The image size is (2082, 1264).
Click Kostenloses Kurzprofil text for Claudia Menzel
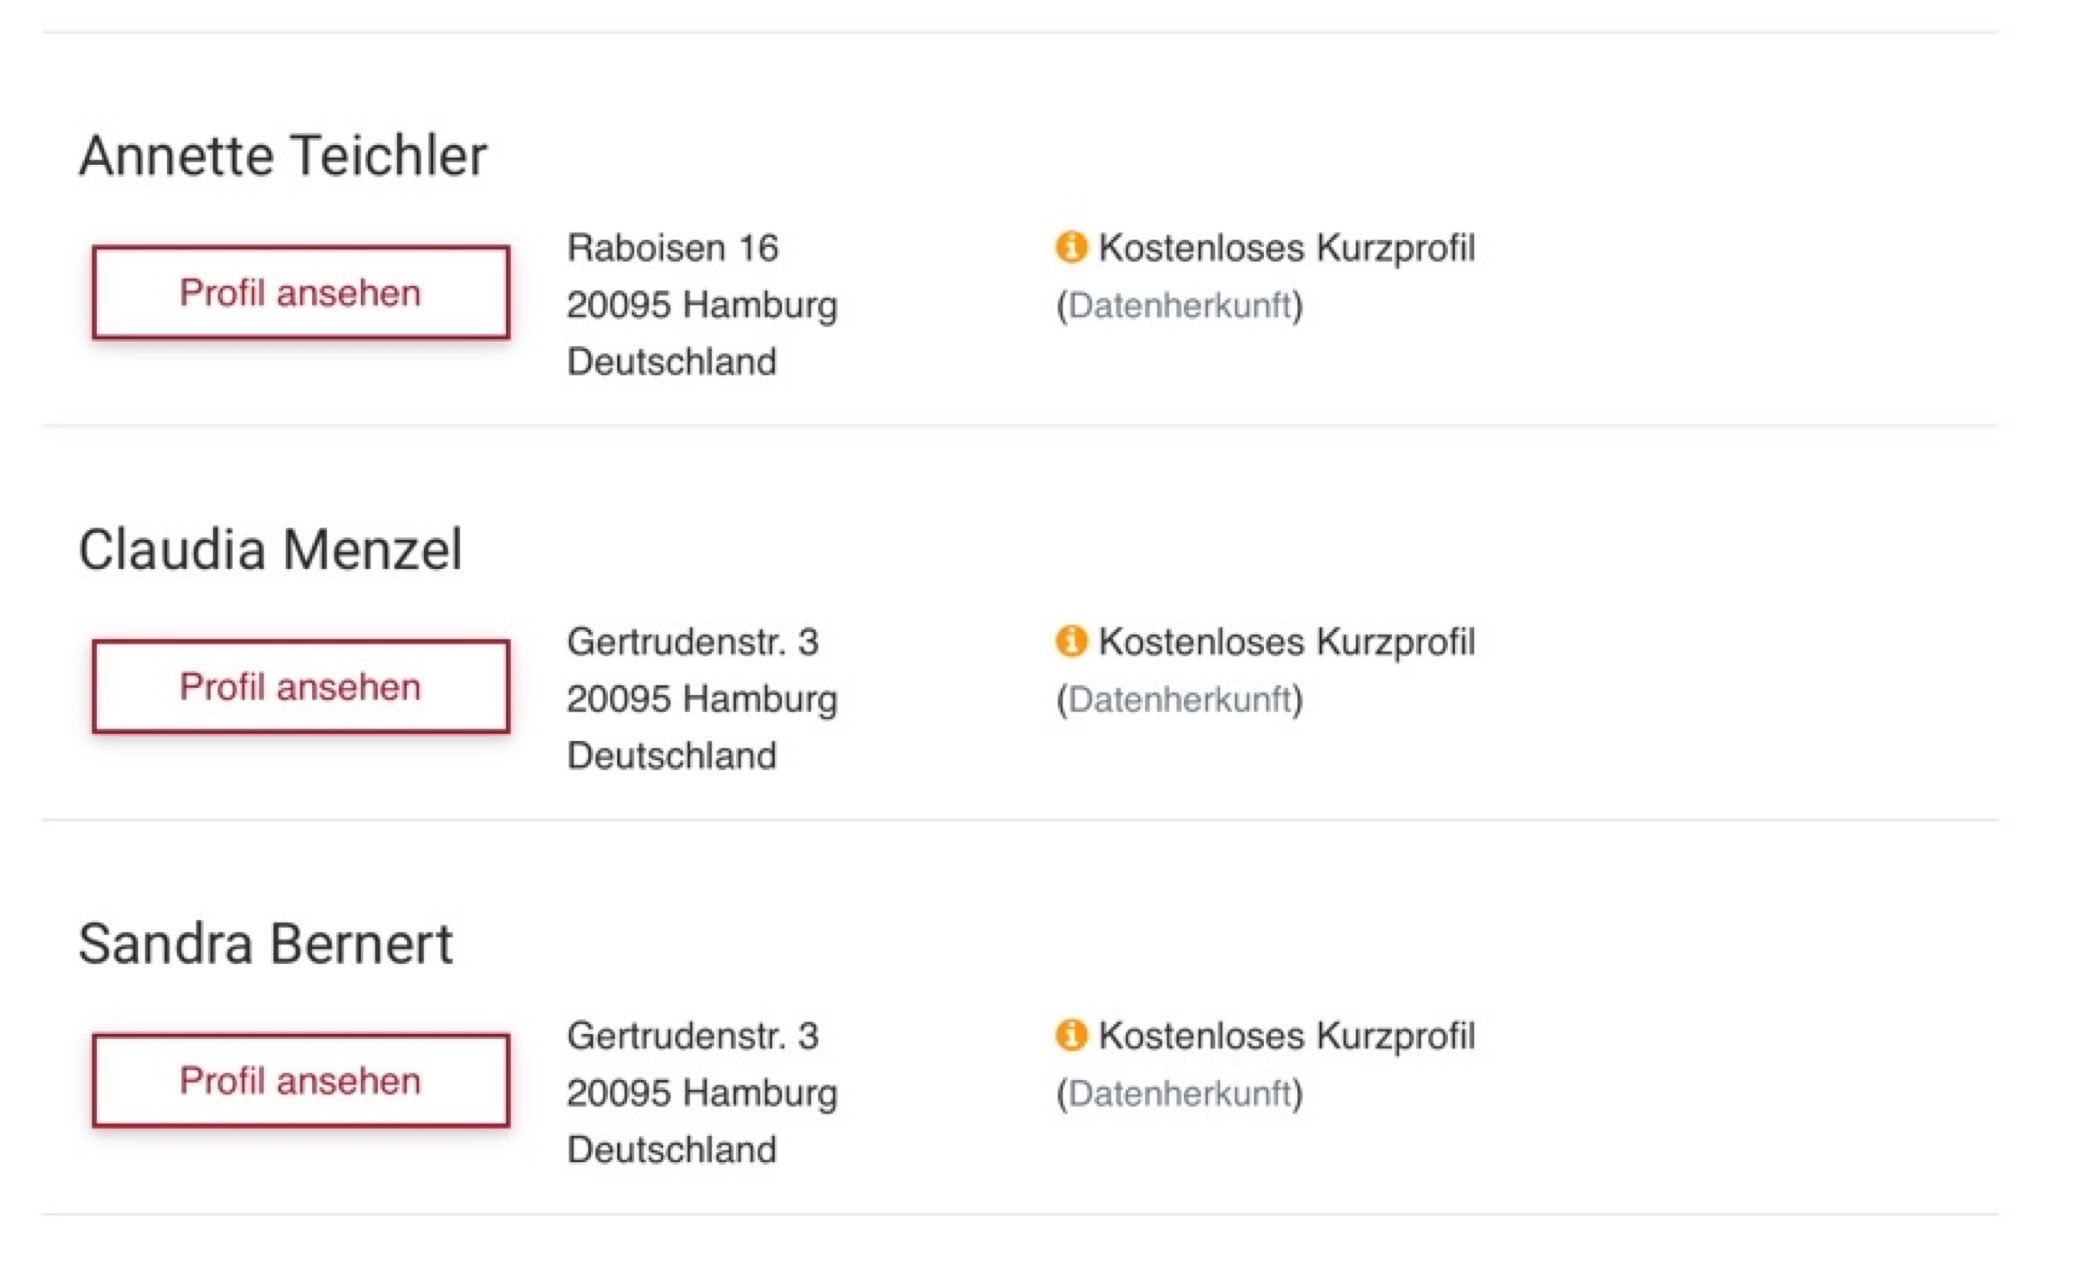click(1286, 642)
